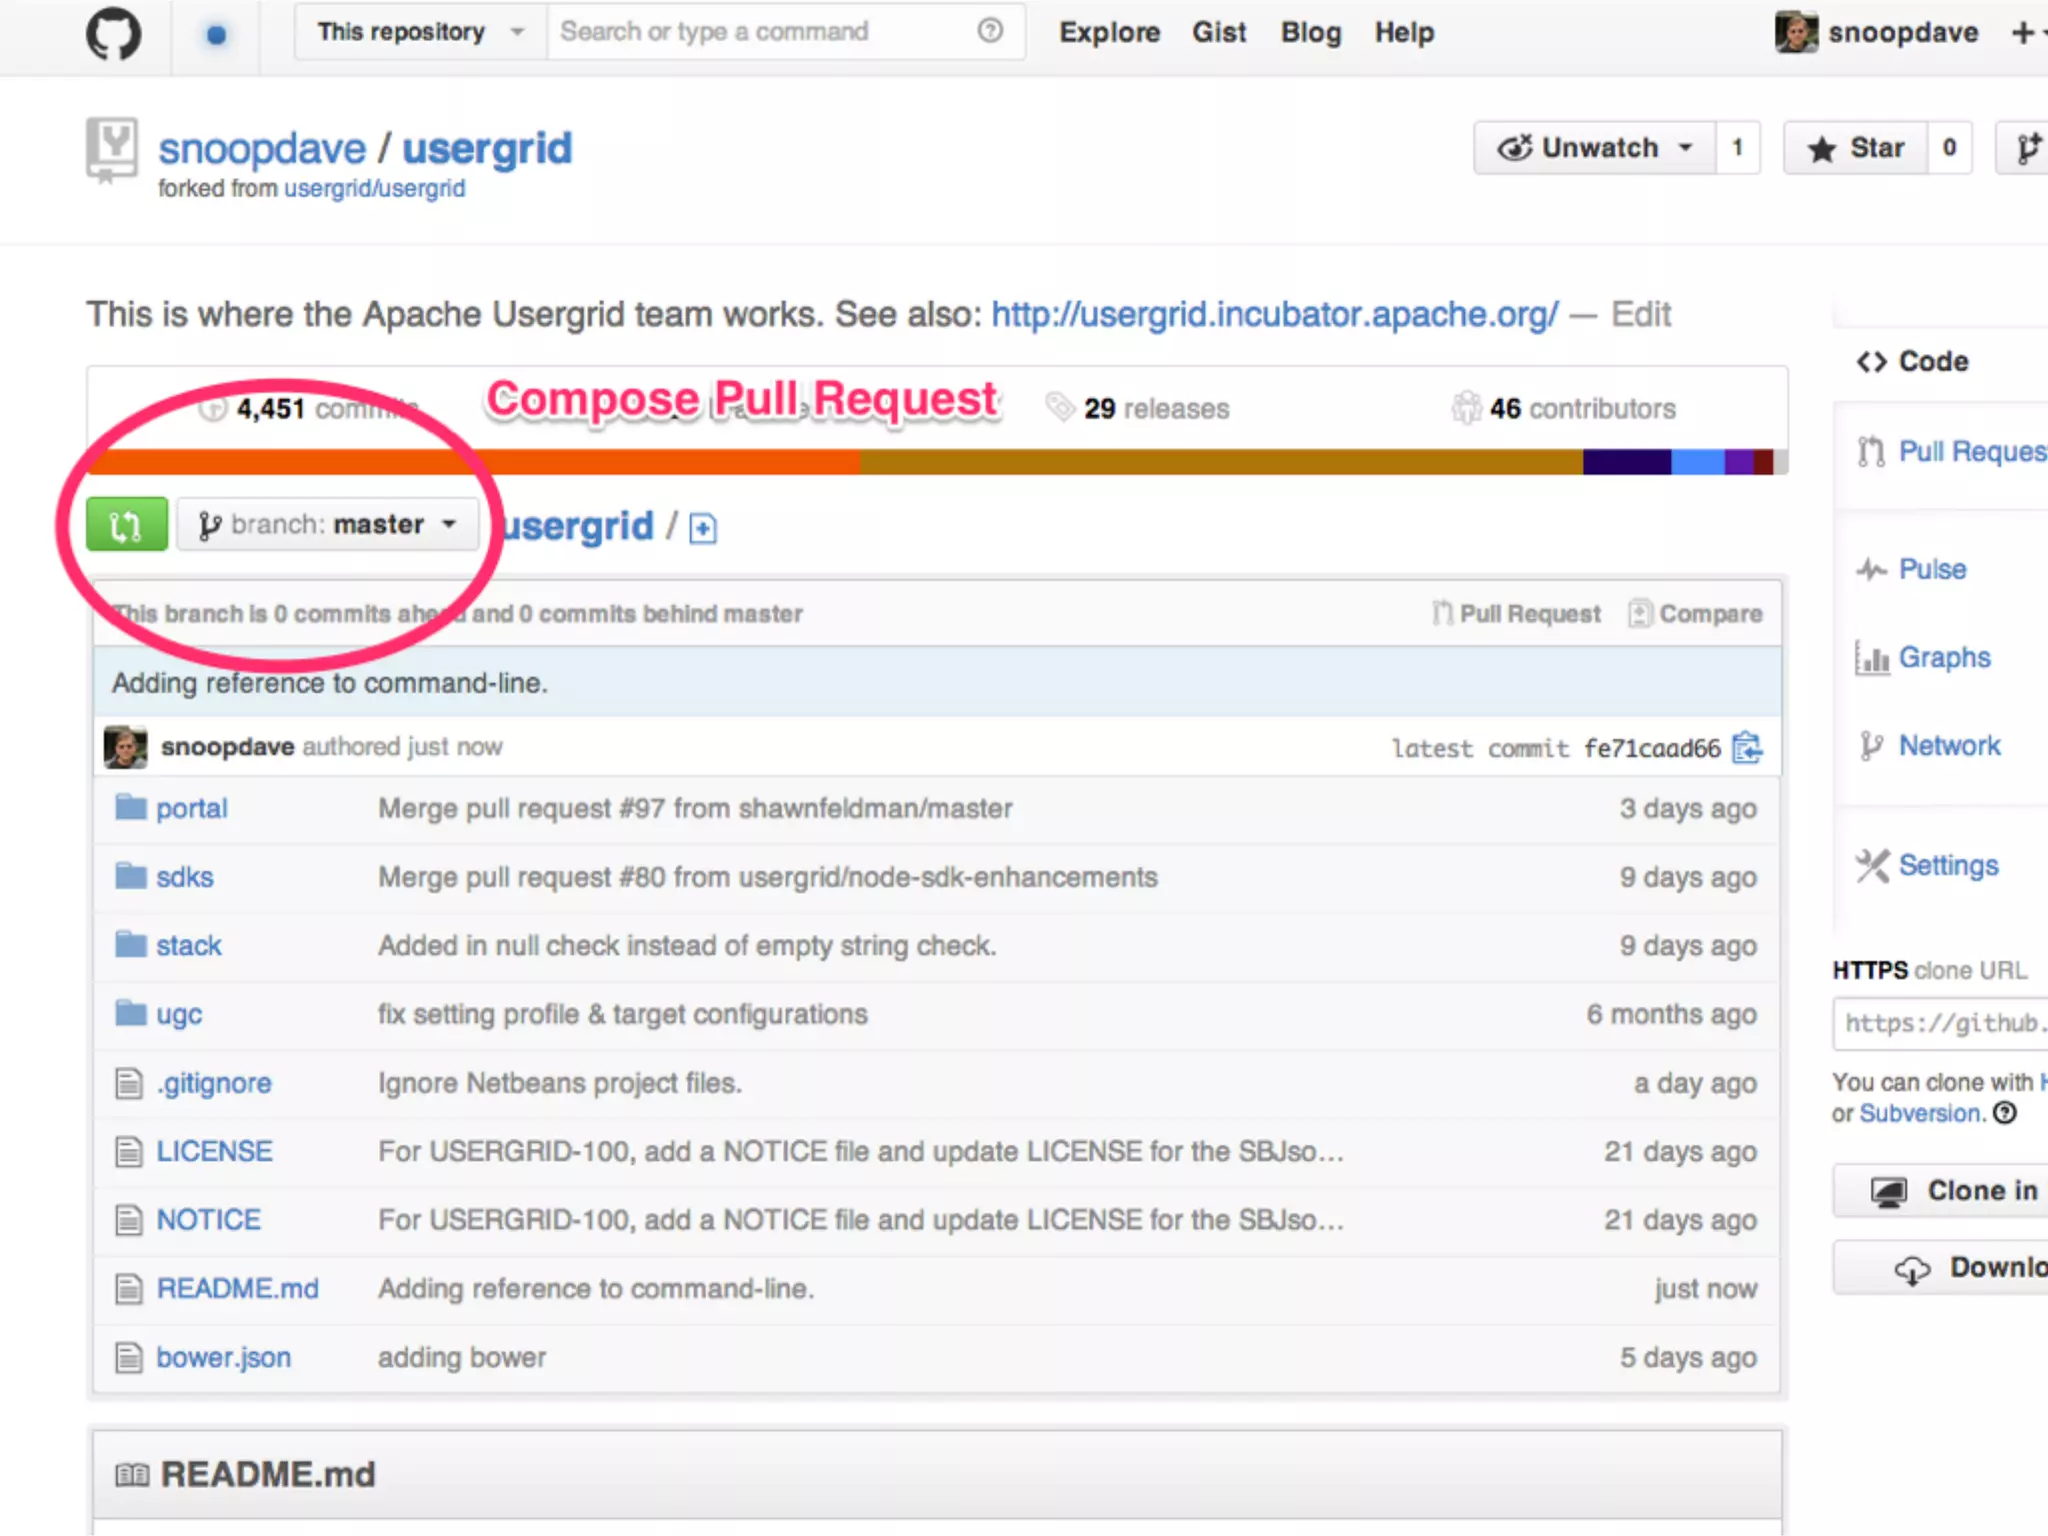2048x1536 pixels.
Task: Switch to the Pulse sidebar tab
Action: [1931, 569]
